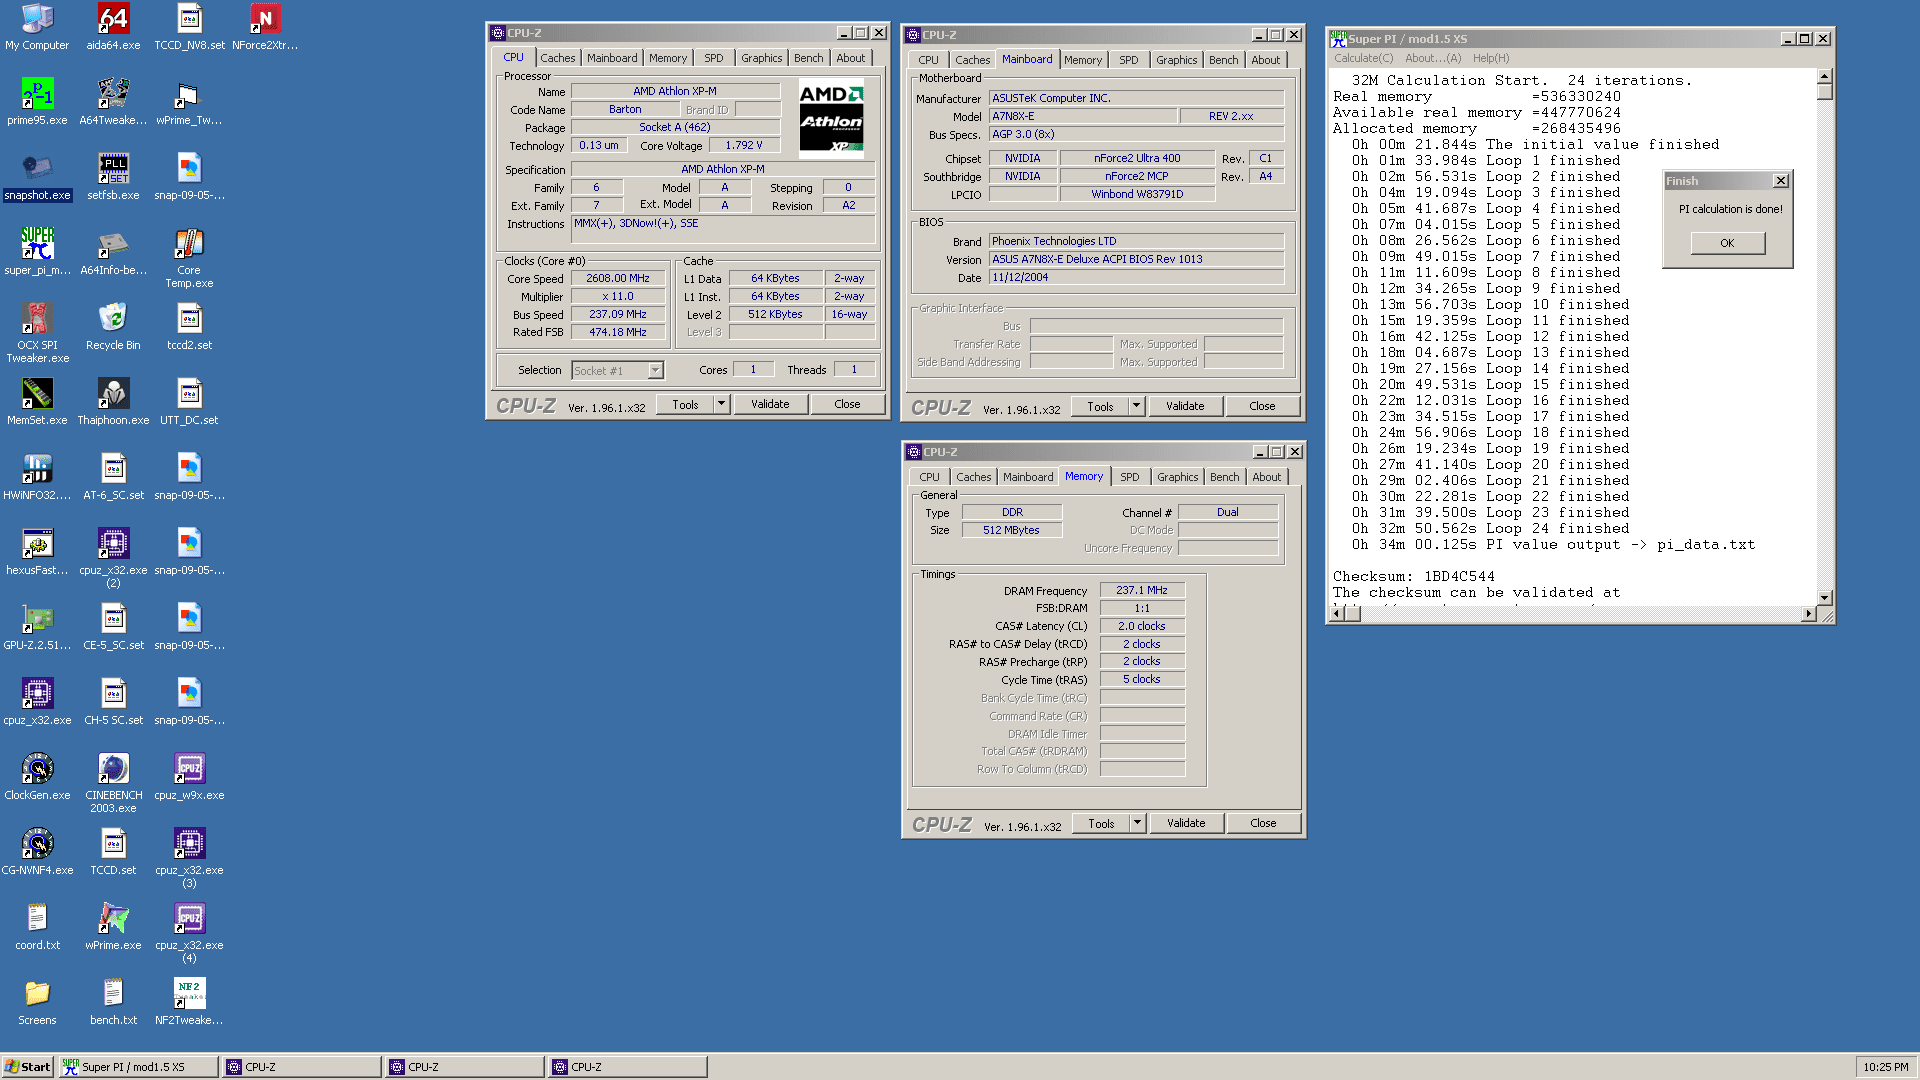
Task: Select the GPU-Z.2.51 desktop icon
Action: (x=37, y=627)
